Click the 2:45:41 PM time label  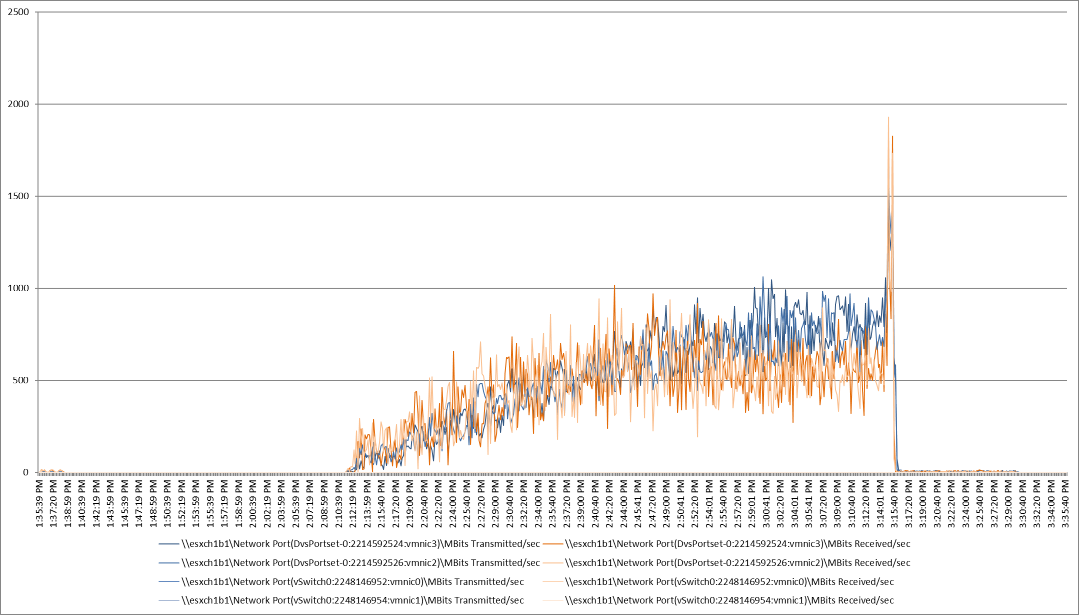[x=639, y=504]
